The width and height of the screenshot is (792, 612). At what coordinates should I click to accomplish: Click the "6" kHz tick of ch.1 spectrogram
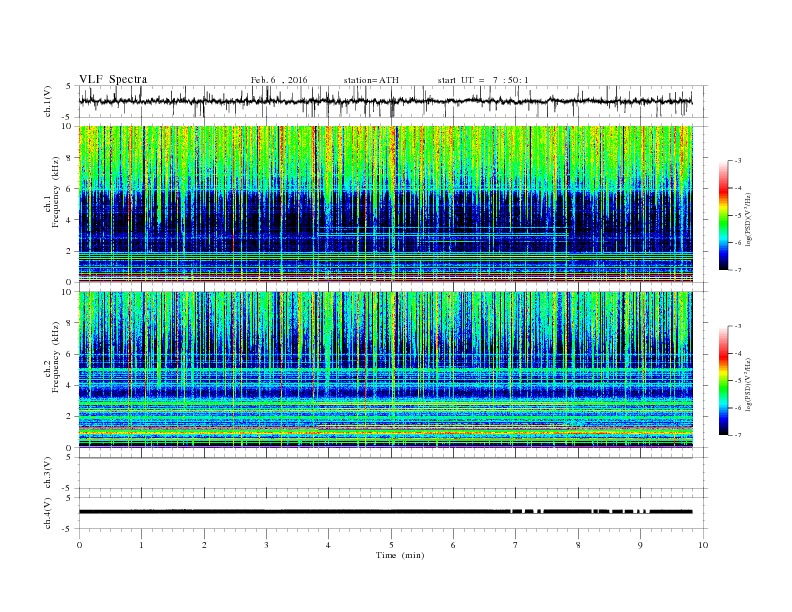pyautogui.click(x=69, y=189)
